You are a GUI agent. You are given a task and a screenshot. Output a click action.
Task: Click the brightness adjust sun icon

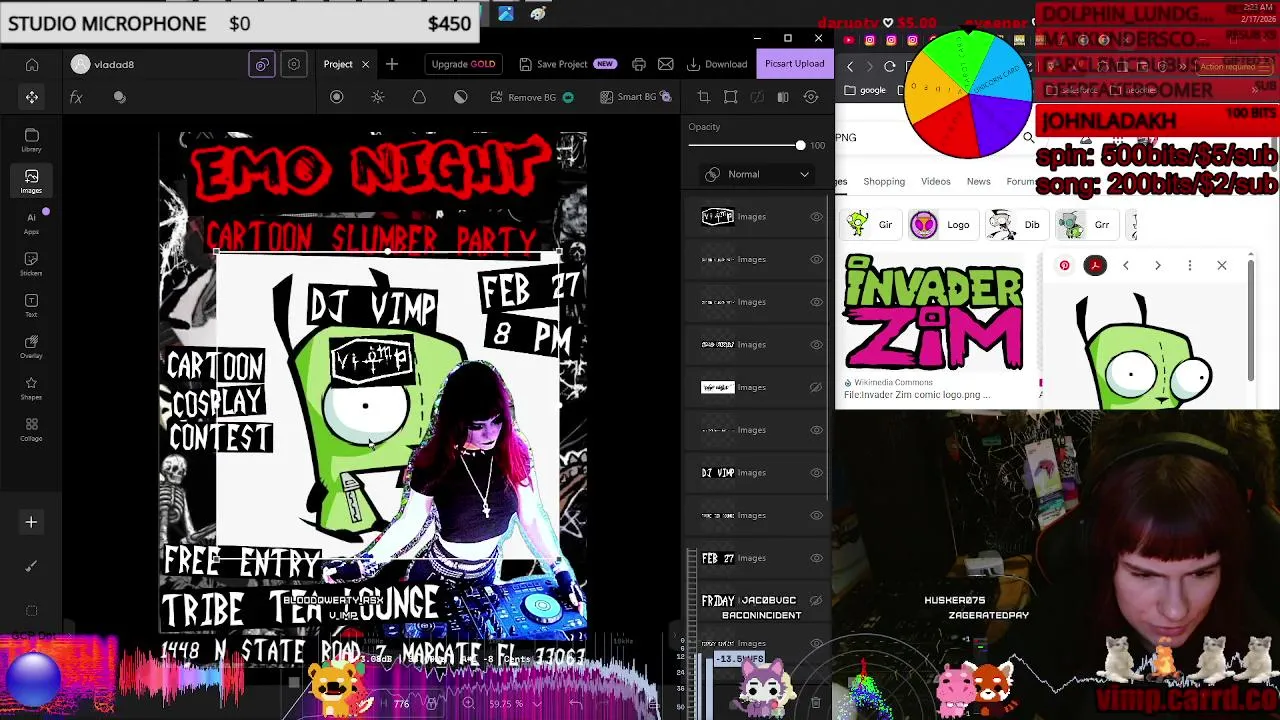tap(378, 97)
